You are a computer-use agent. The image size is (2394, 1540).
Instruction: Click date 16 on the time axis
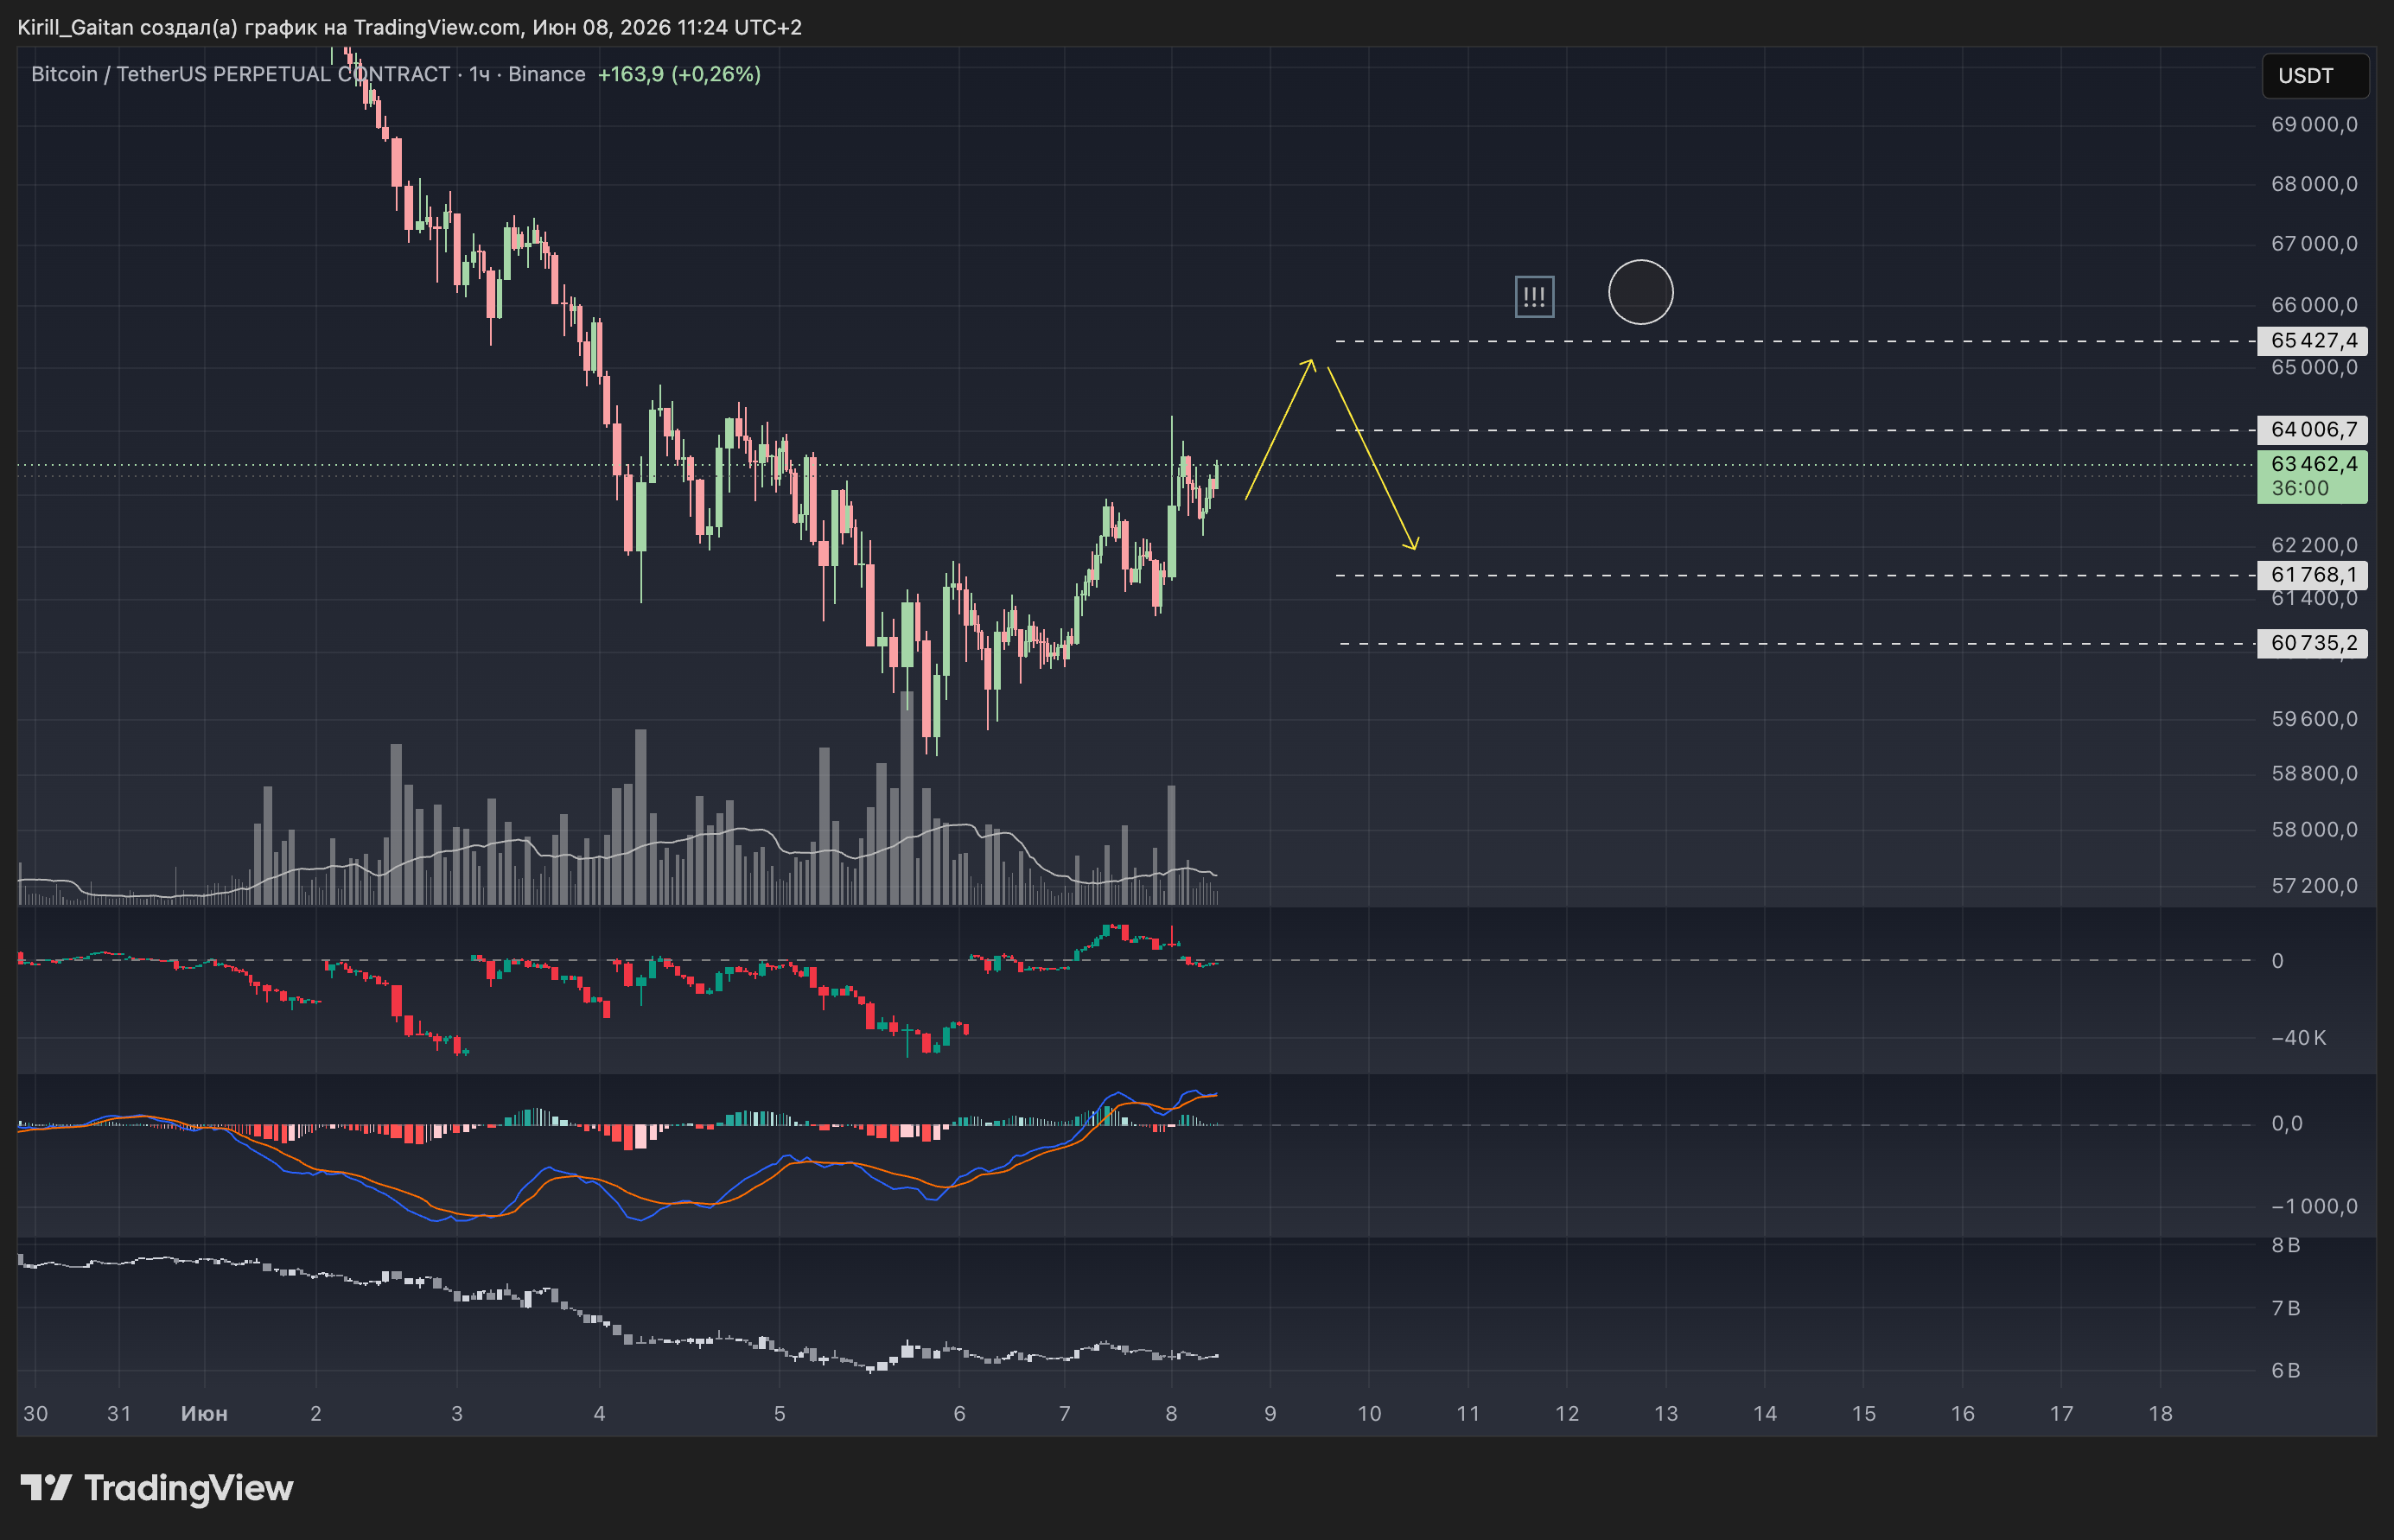point(1963,1414)
